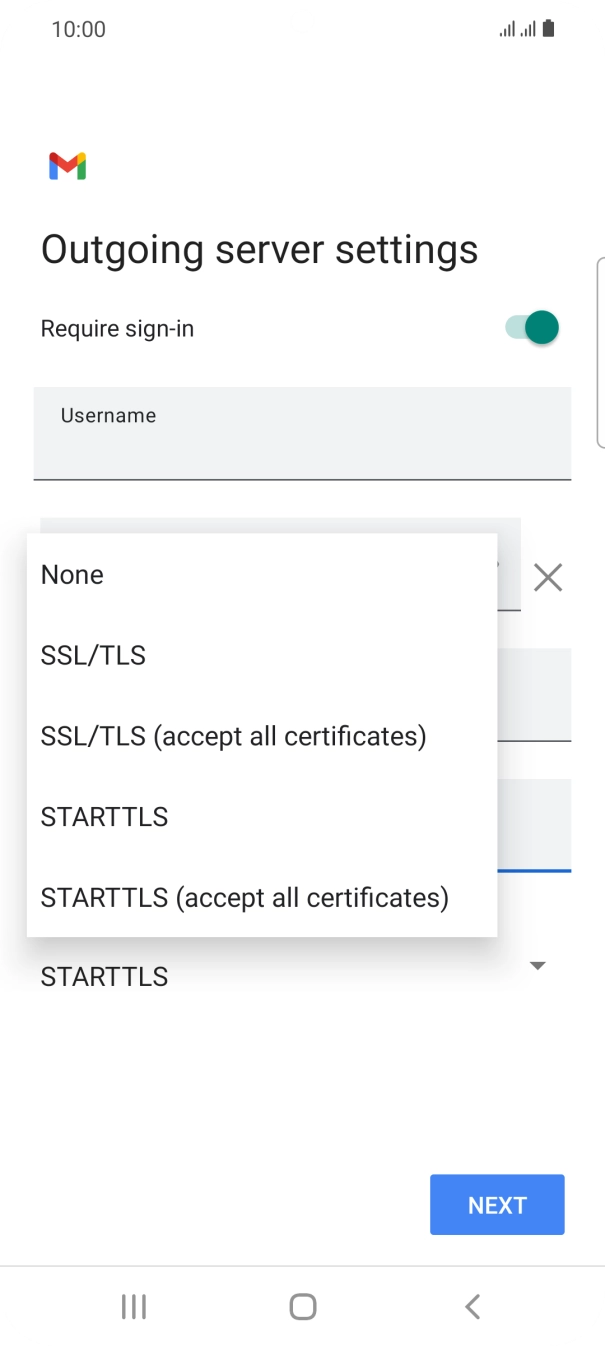Select SSL/TLS from the list
Screen dimensions: 605x1346
coord(93,655)
